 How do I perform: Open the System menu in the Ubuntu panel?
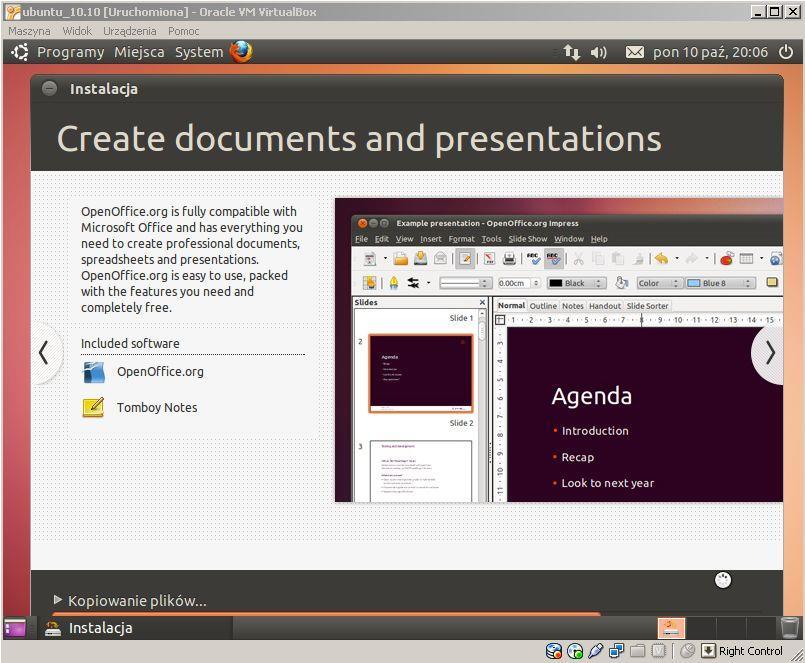(199, 52)
